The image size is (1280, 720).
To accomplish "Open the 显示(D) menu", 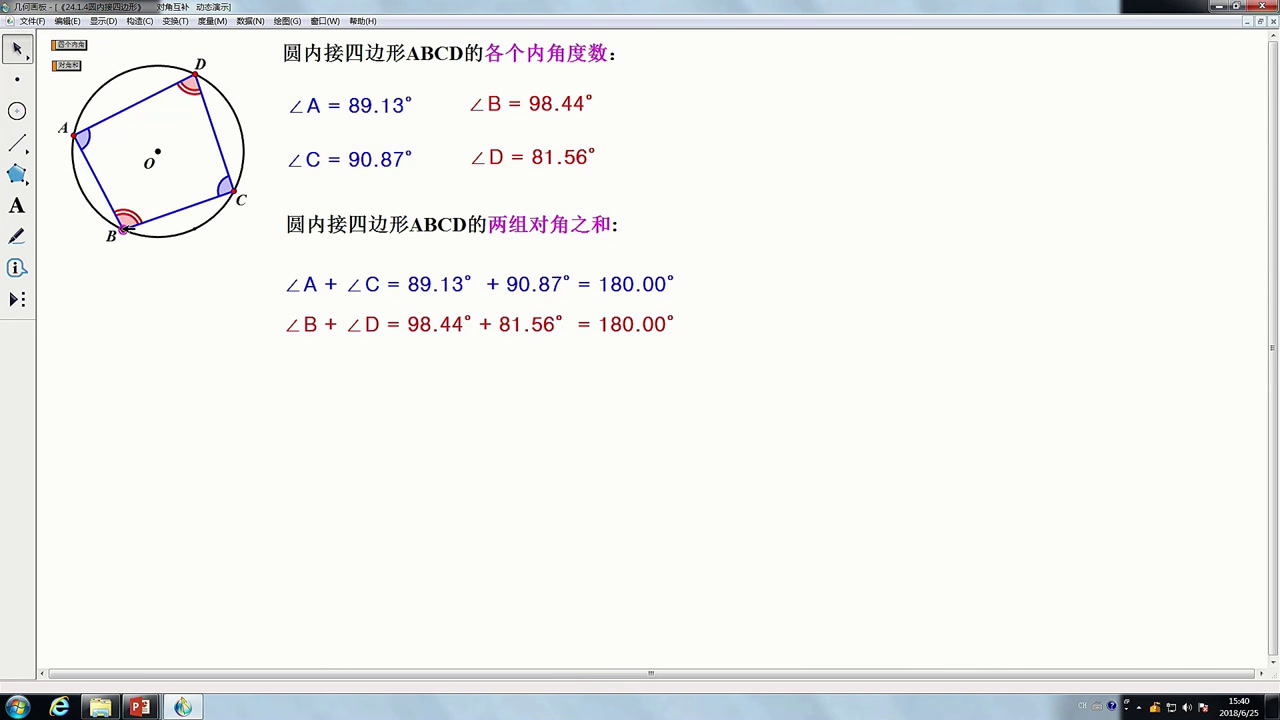I will 103,21.
